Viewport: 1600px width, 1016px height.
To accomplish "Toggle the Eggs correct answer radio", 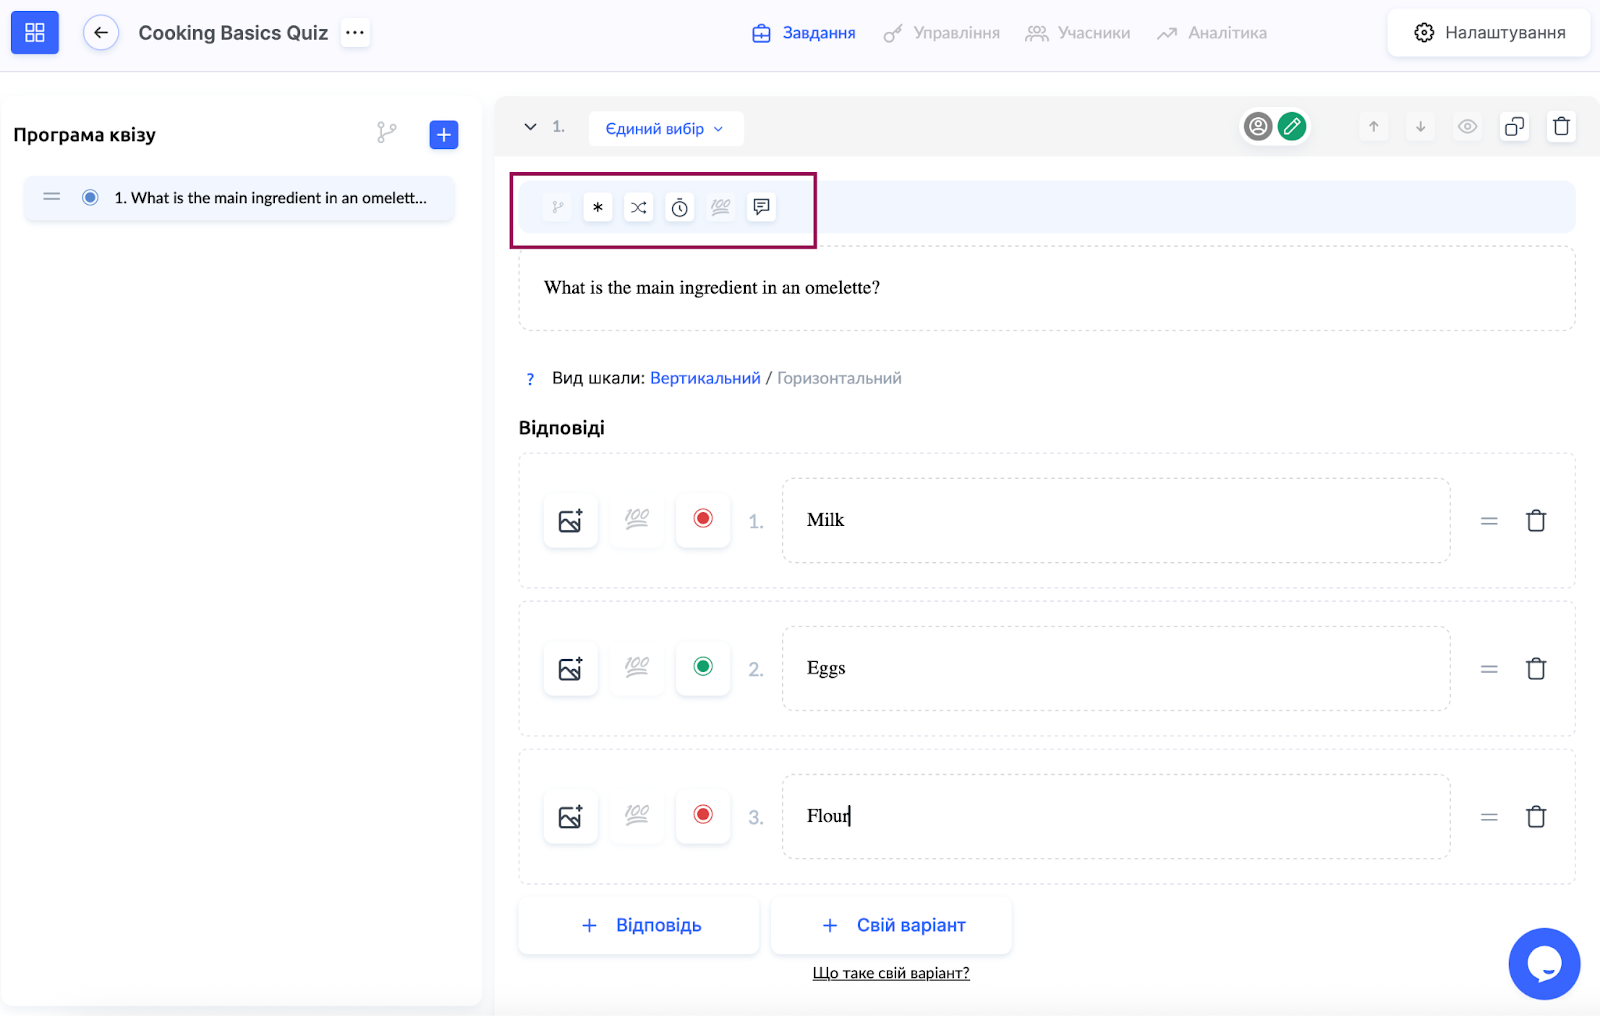I will click(x=703, y=667).
